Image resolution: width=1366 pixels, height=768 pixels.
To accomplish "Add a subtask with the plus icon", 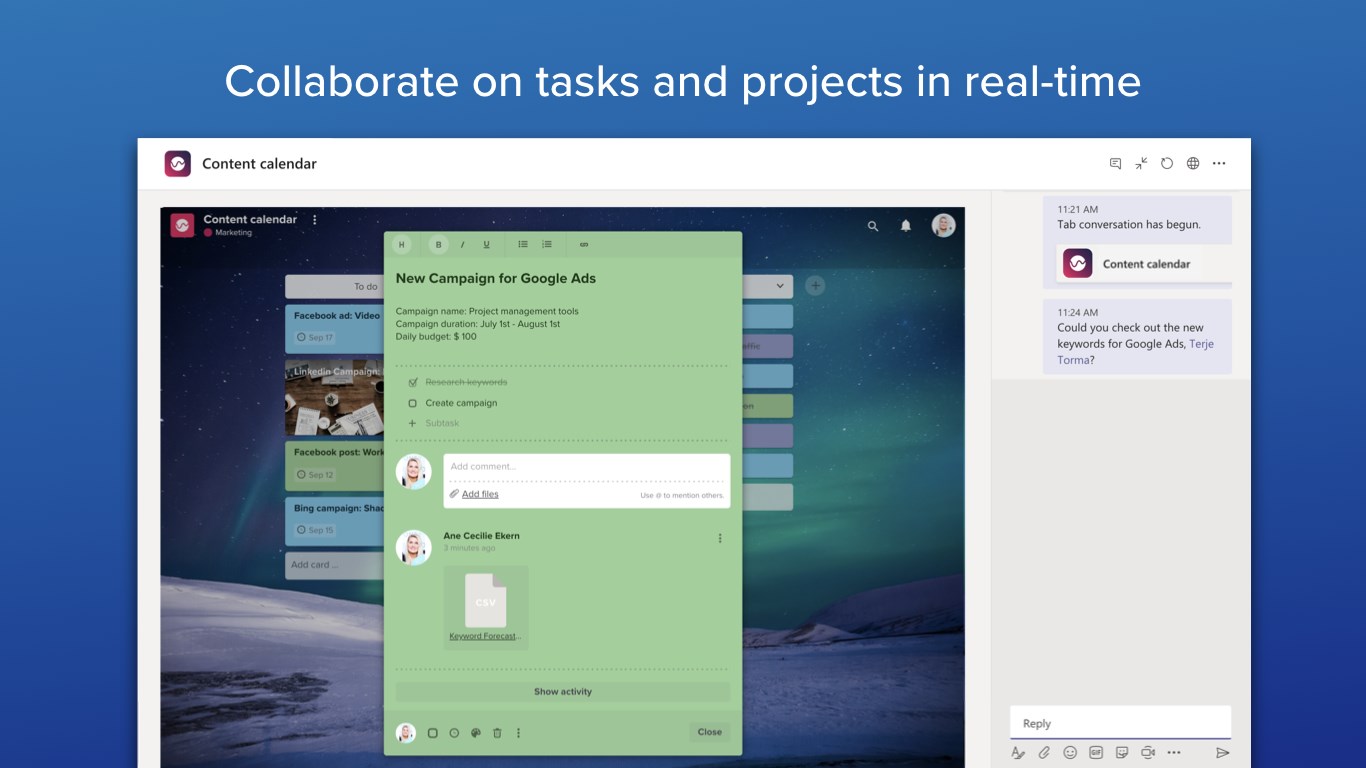I will coord(412,423).
